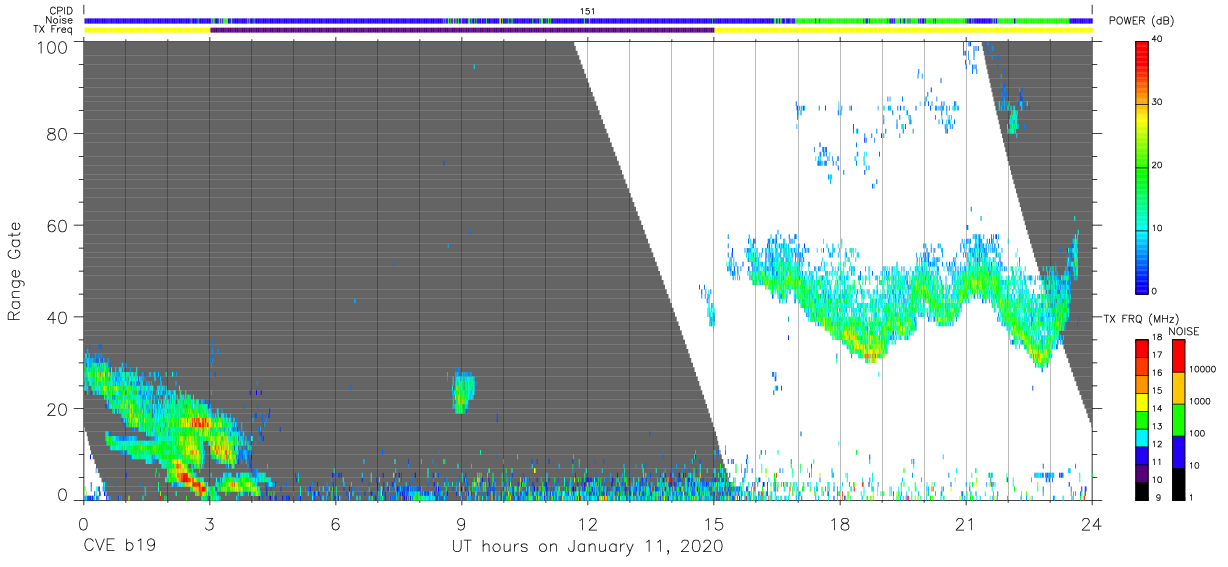Click the '21' hour tick label
Image resolution: width=1228 pixels, height=567 pixels.
(x=966, y=523)
